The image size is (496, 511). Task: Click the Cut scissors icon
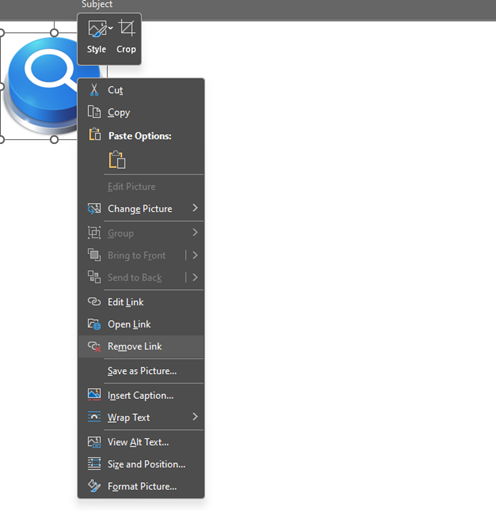(94, 90)
